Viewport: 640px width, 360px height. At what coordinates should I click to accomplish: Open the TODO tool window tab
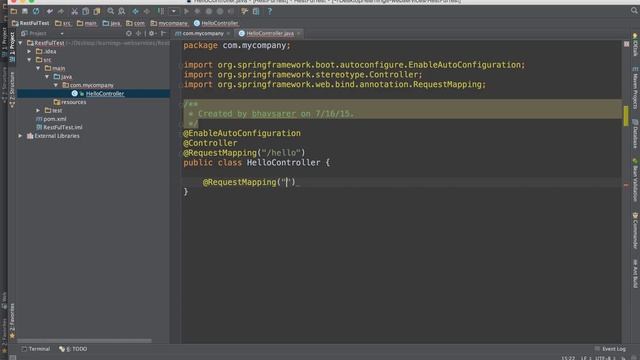(x=73, y=349)
